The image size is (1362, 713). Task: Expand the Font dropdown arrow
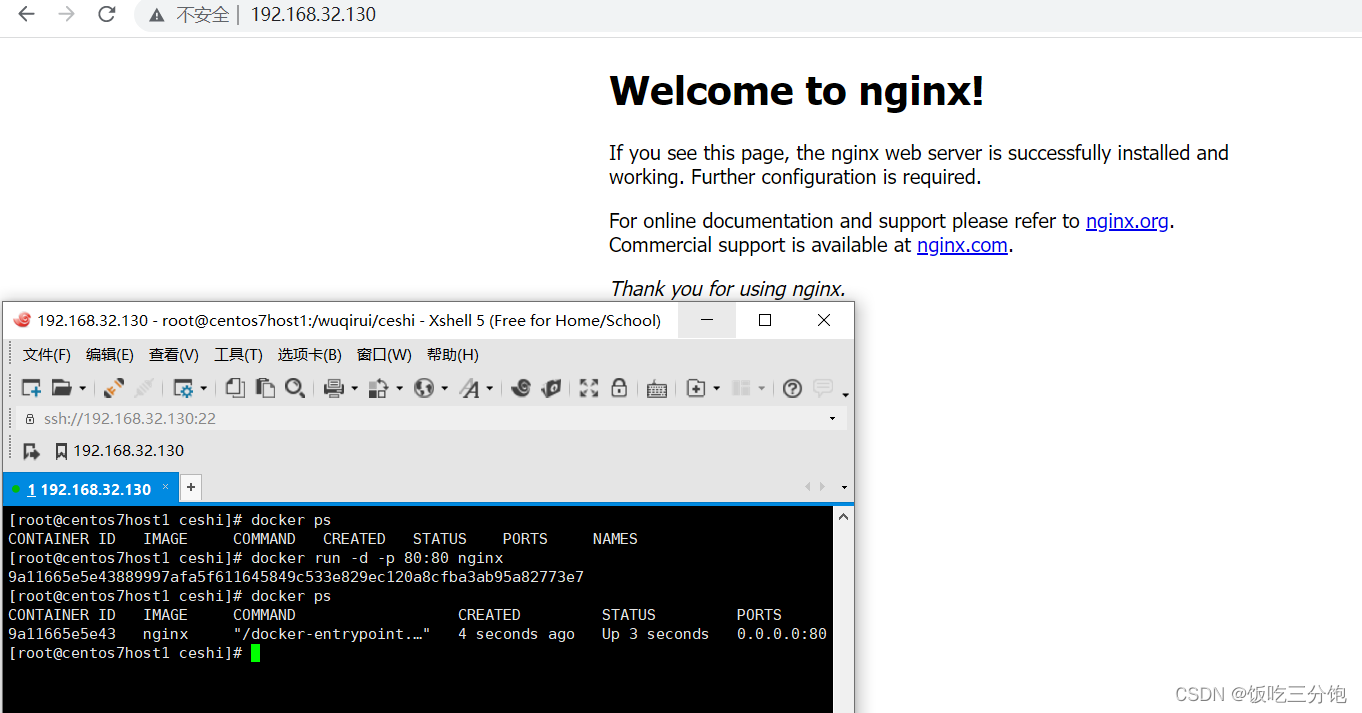pos(489,389)
